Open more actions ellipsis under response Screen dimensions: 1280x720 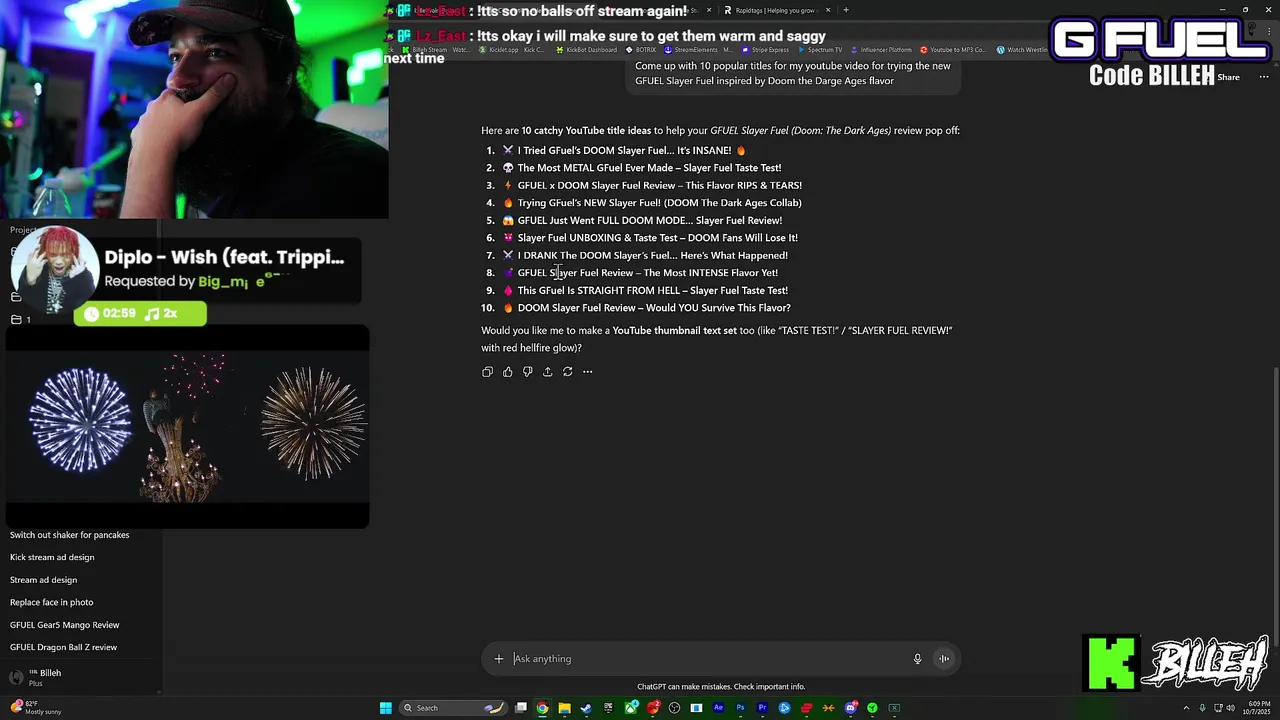(x=588, y=372)
